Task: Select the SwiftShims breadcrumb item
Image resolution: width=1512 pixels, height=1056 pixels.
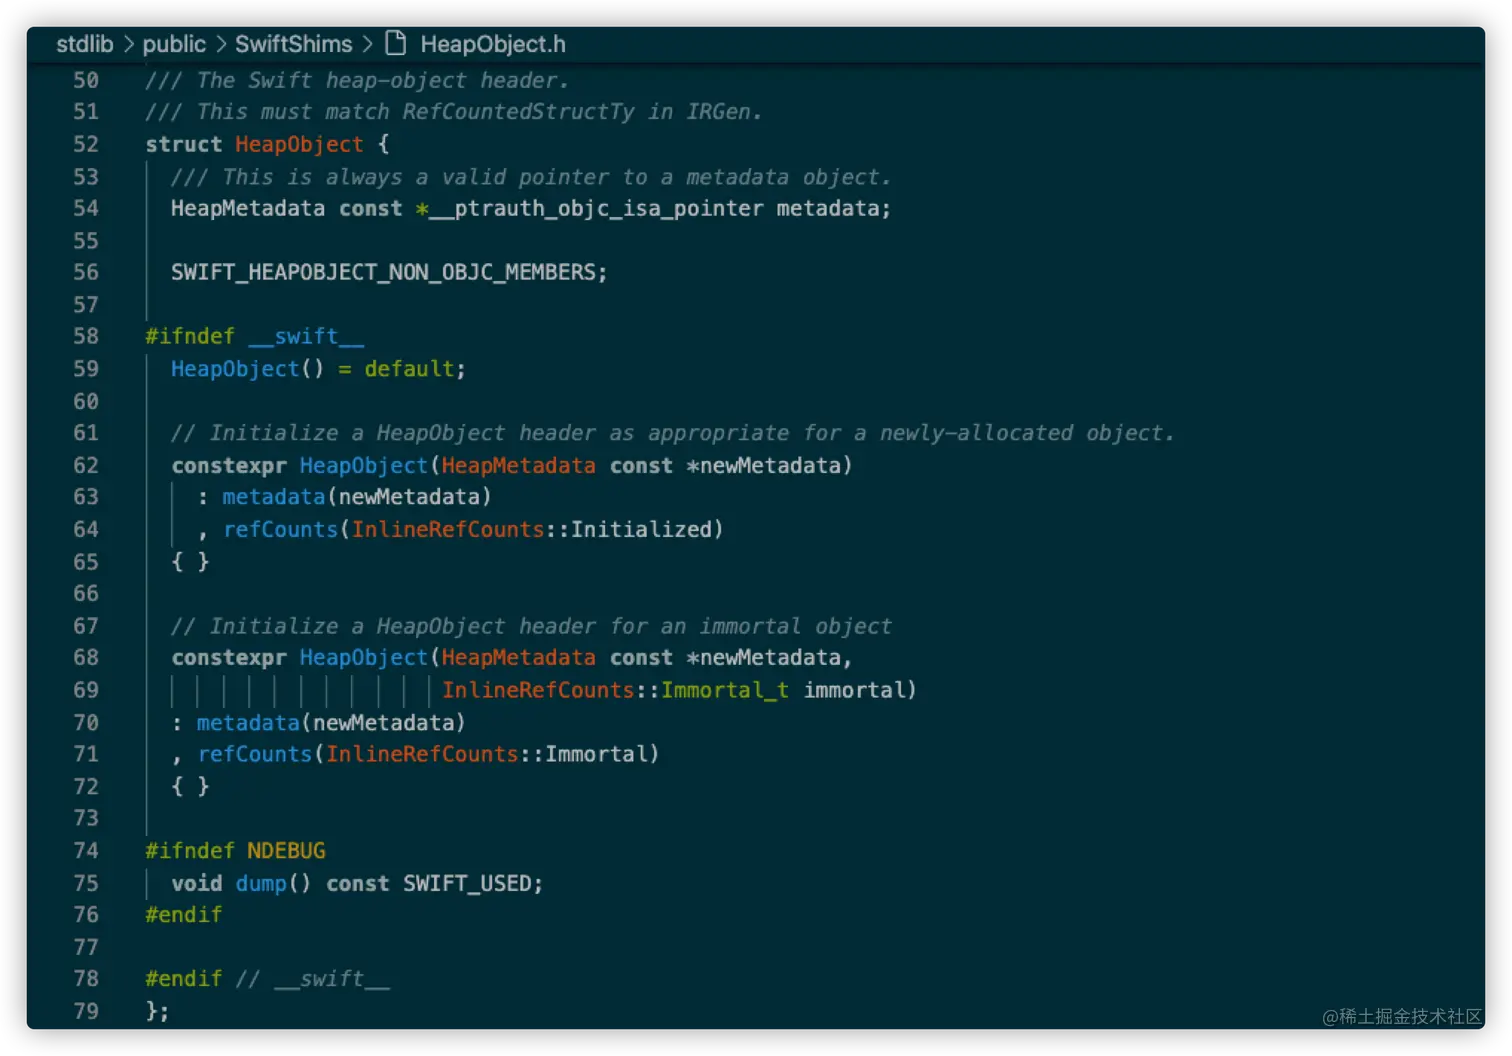Action: pos(294,44)
